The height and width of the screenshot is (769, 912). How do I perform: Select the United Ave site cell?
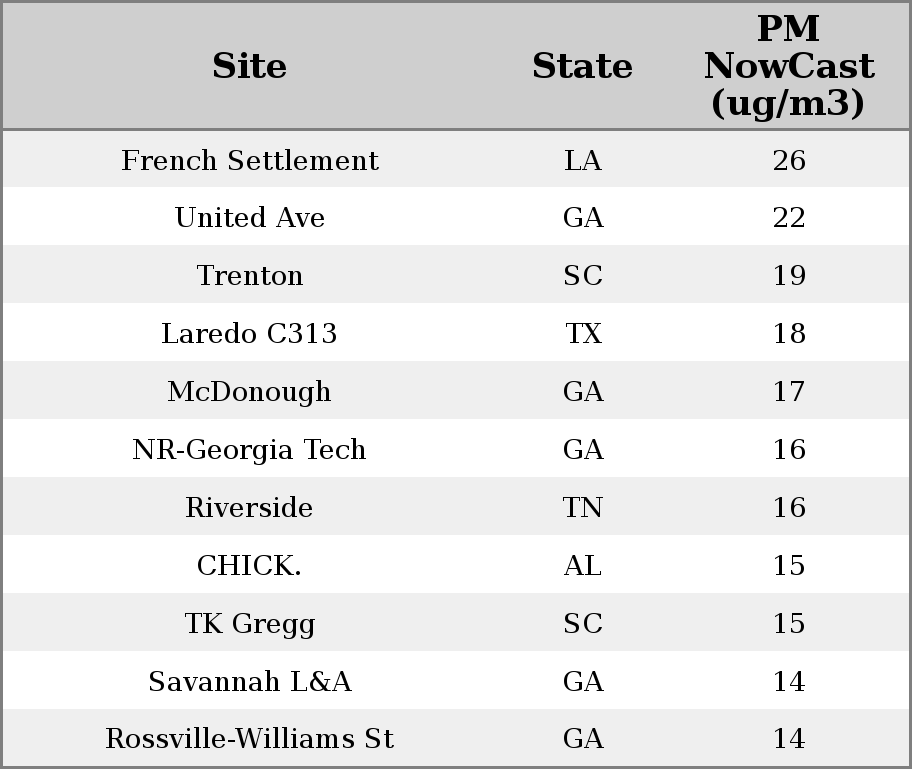point(249,218)
